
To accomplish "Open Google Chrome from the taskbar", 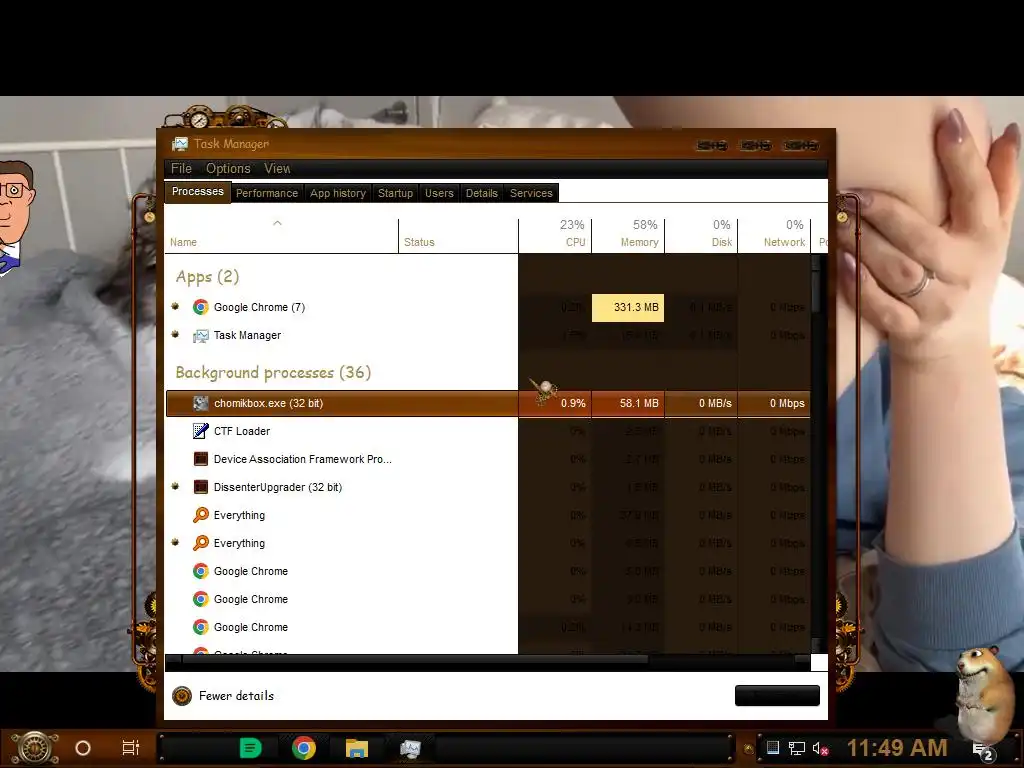I will pos(304,748).
